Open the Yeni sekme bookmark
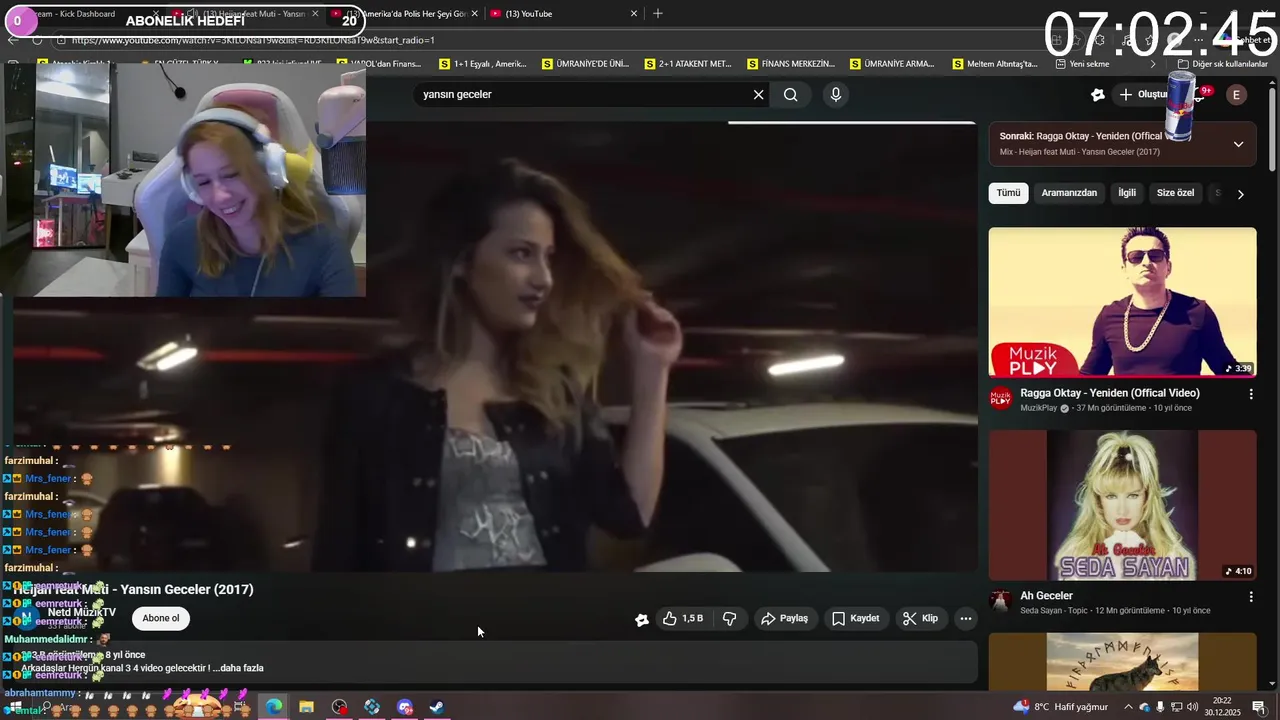The image size is (1280, 720). click(x=1083, y=64)
